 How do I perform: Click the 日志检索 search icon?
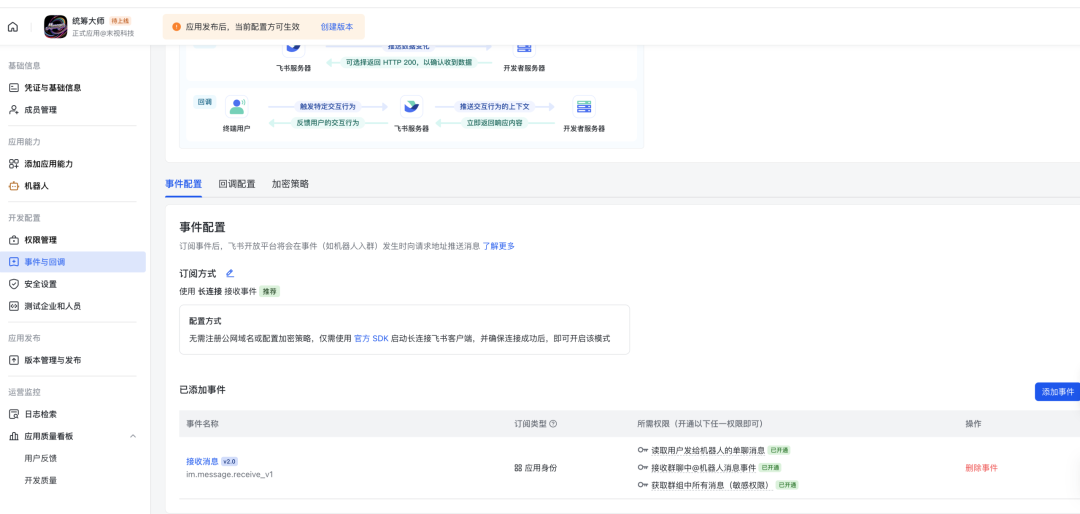[13, 414]
